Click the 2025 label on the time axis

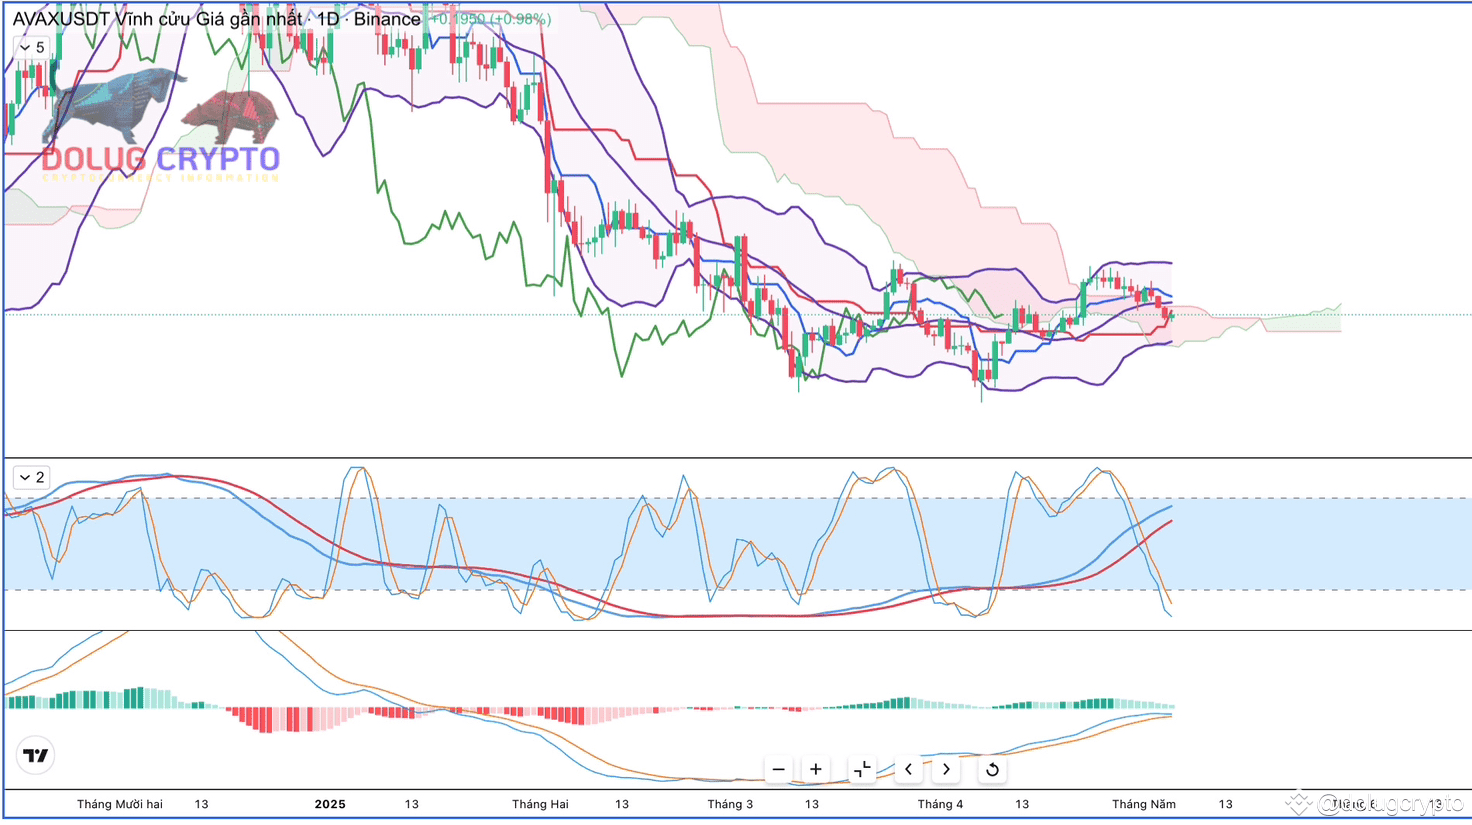tap(330, 804)
